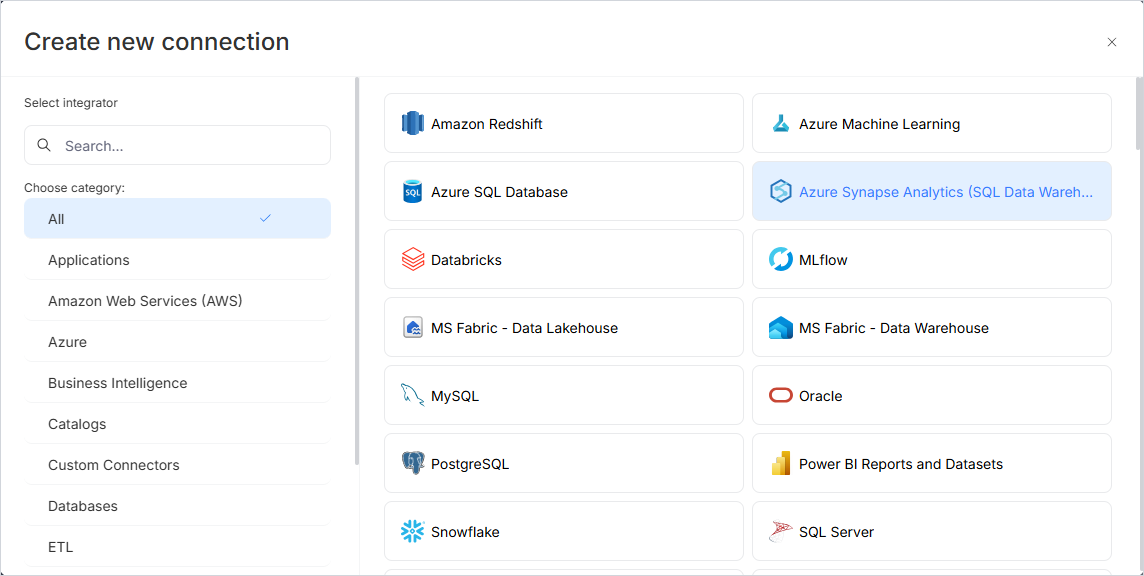
Task: Choose Azure Synapse Analytics connector
Action: coord(944,192)
